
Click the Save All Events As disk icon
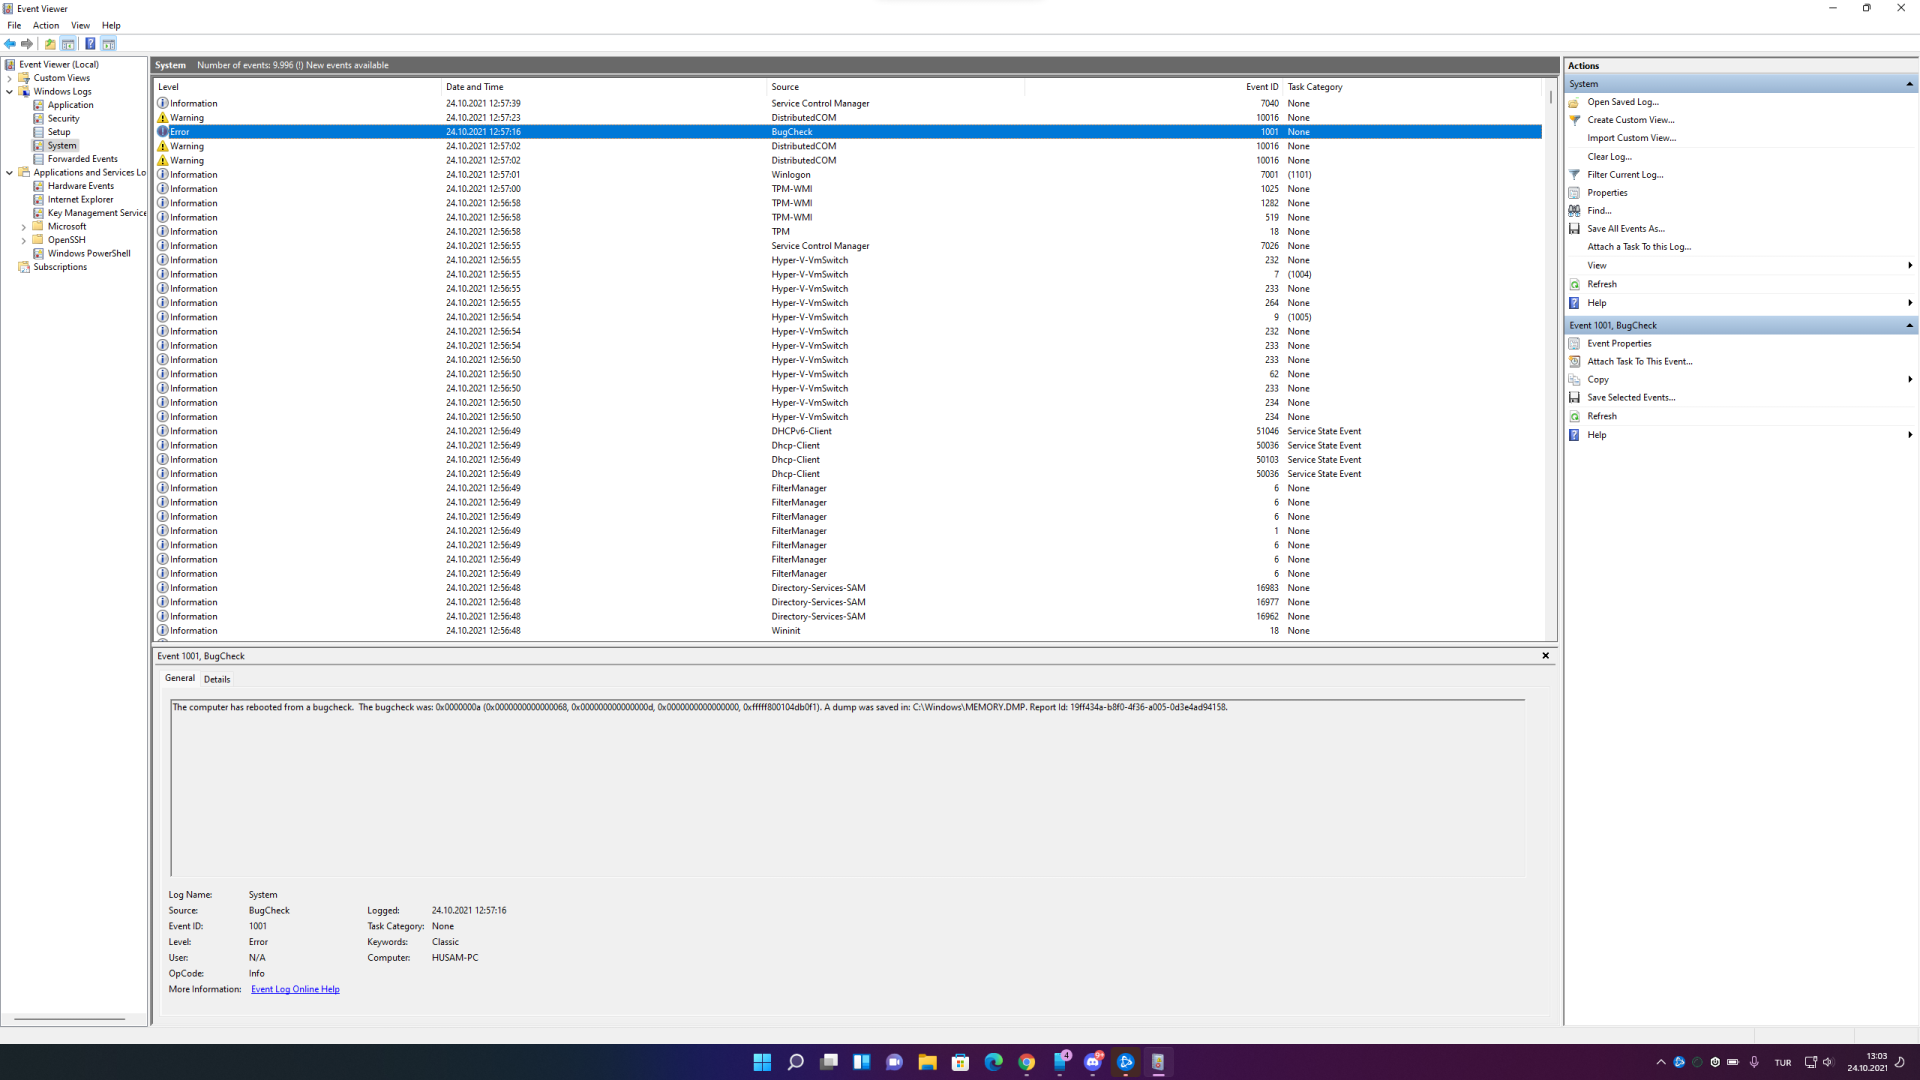[1574, 229]
